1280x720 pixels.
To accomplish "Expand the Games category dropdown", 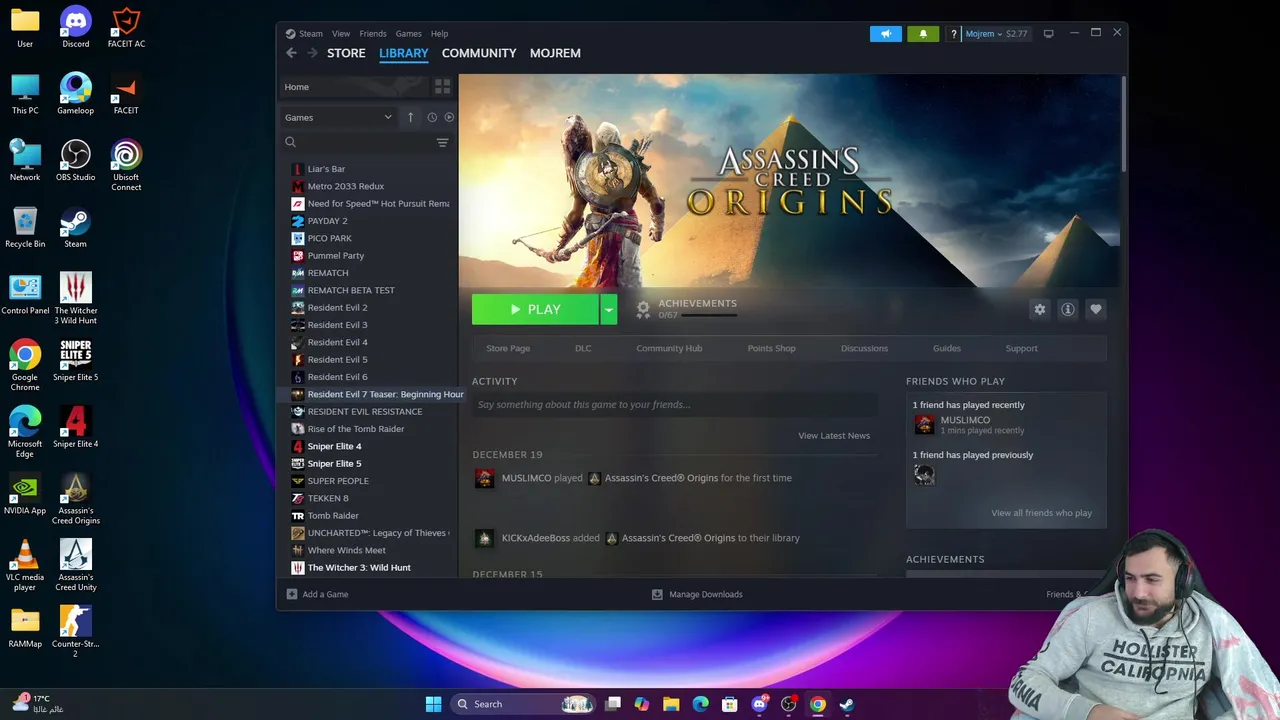I will coord(338,117).
